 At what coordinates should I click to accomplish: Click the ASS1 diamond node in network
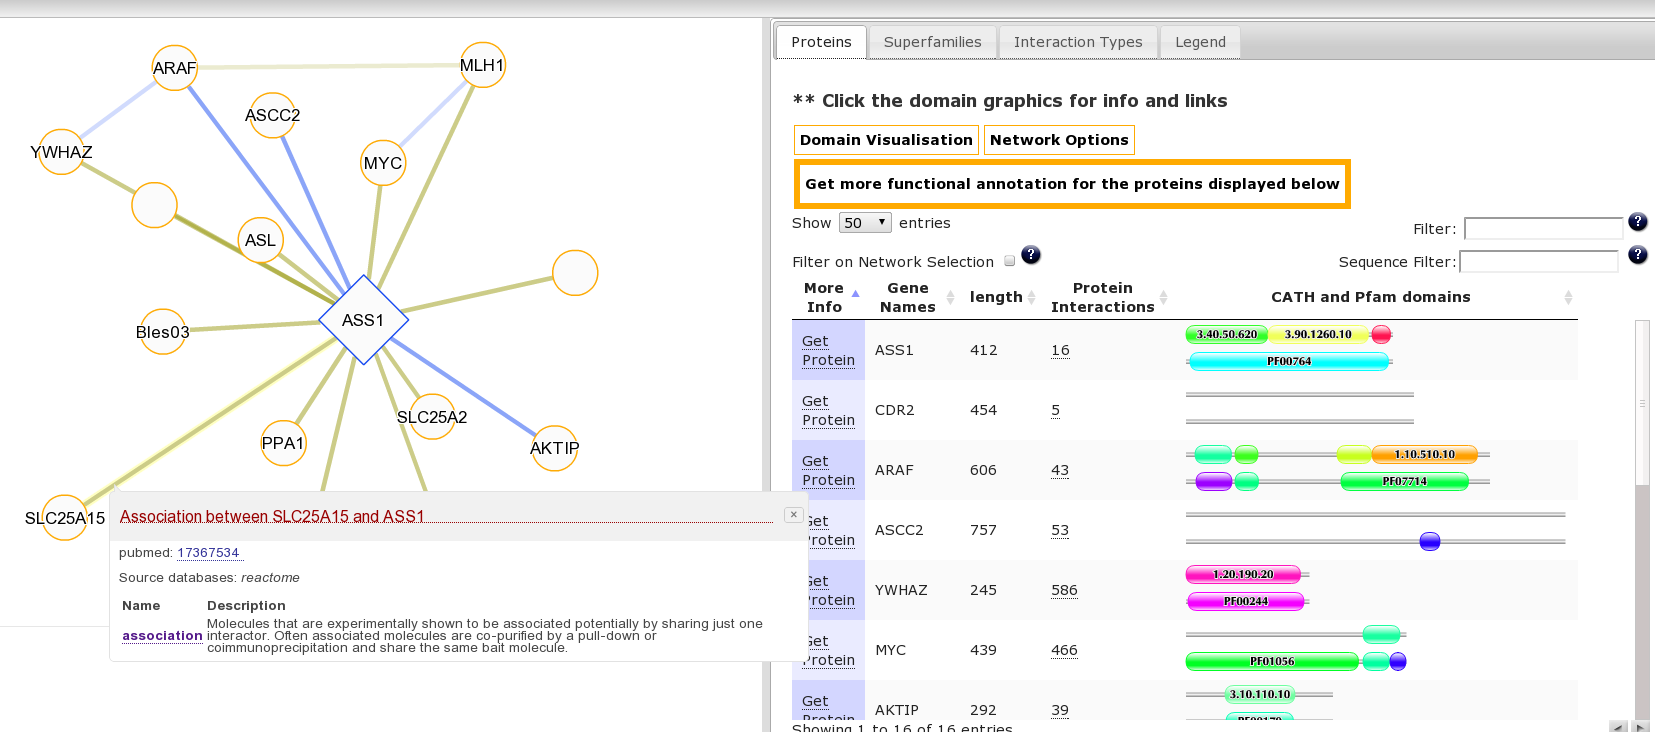[x=363, y=320]
